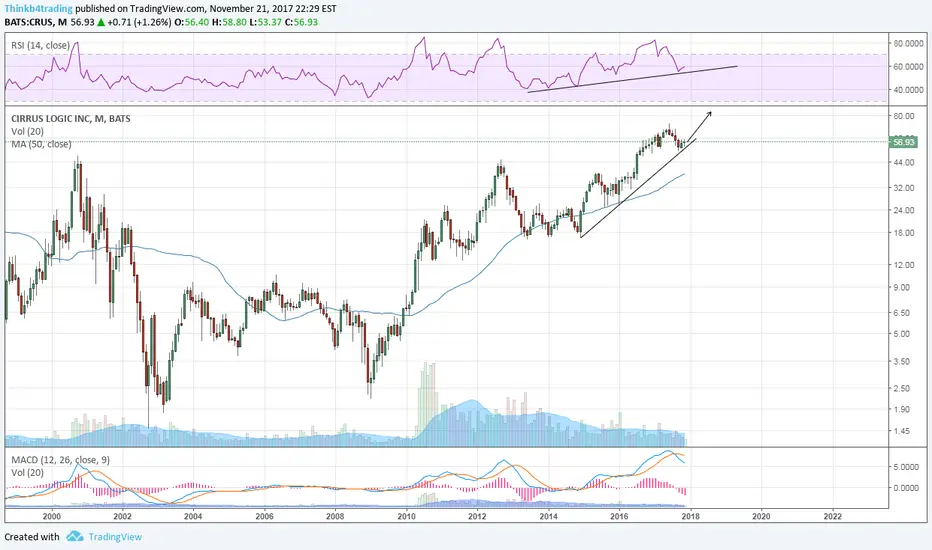The height and width of the screenshot is (550, 932).
Task: Click the 1.45 price scale label
Action: click(902, 431)
